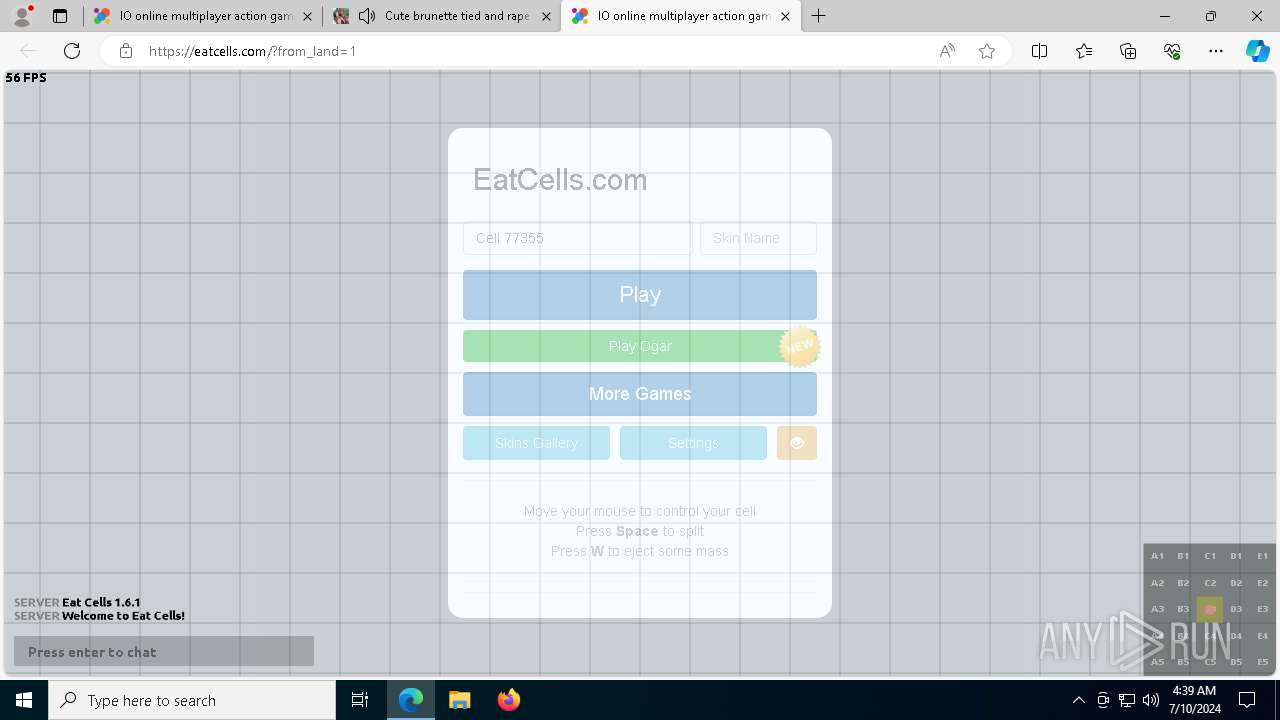Open Edge Settings and more menu
This screenshot has height=720, width=1280.
tap(1216, 51)
